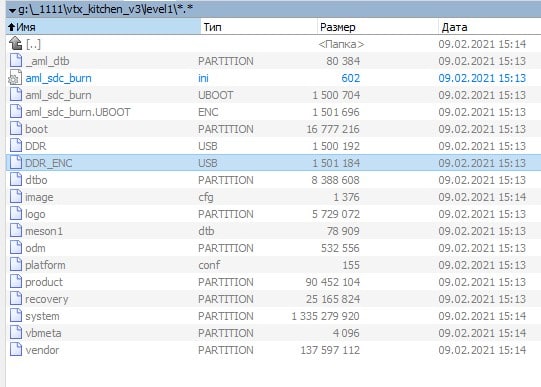The height and width of the screenshot is (387, 541).
Task: Select the _aml_dtb file name
Action: click(x=47, y=61)
